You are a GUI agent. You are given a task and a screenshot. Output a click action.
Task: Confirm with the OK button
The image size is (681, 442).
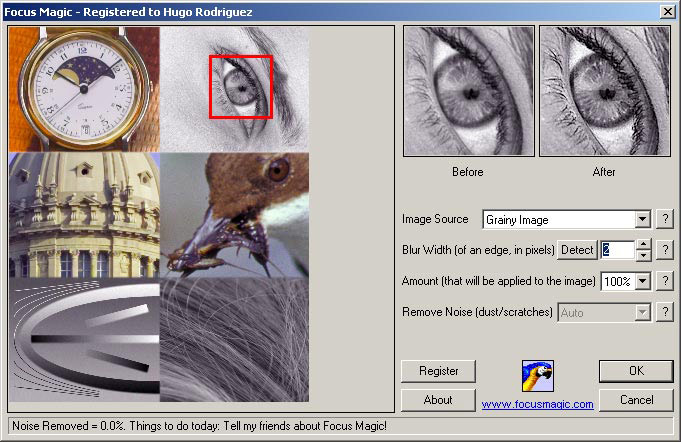pyautogui.click(x=636, y=371)
